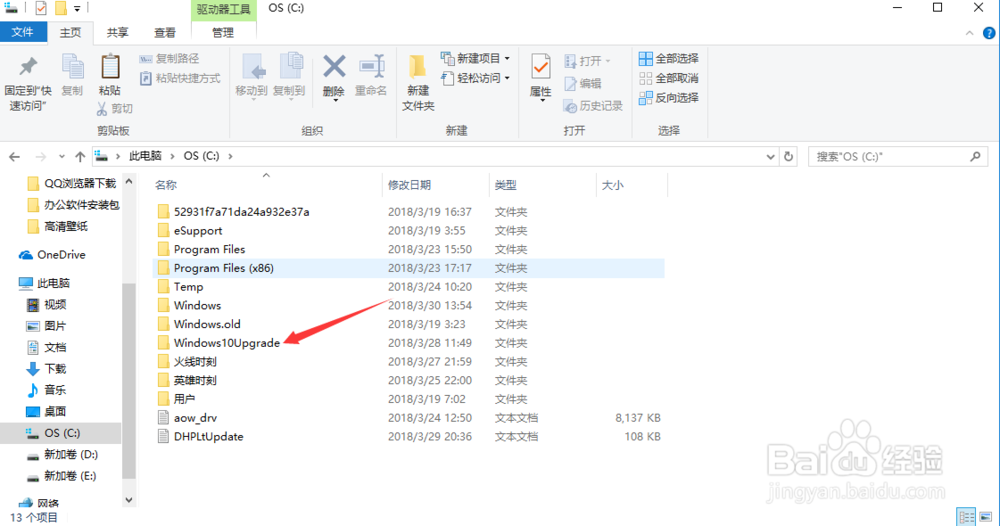Click the Back navigation arrow
This screenshot has width=1000, height=526.
tap(15, 156)
